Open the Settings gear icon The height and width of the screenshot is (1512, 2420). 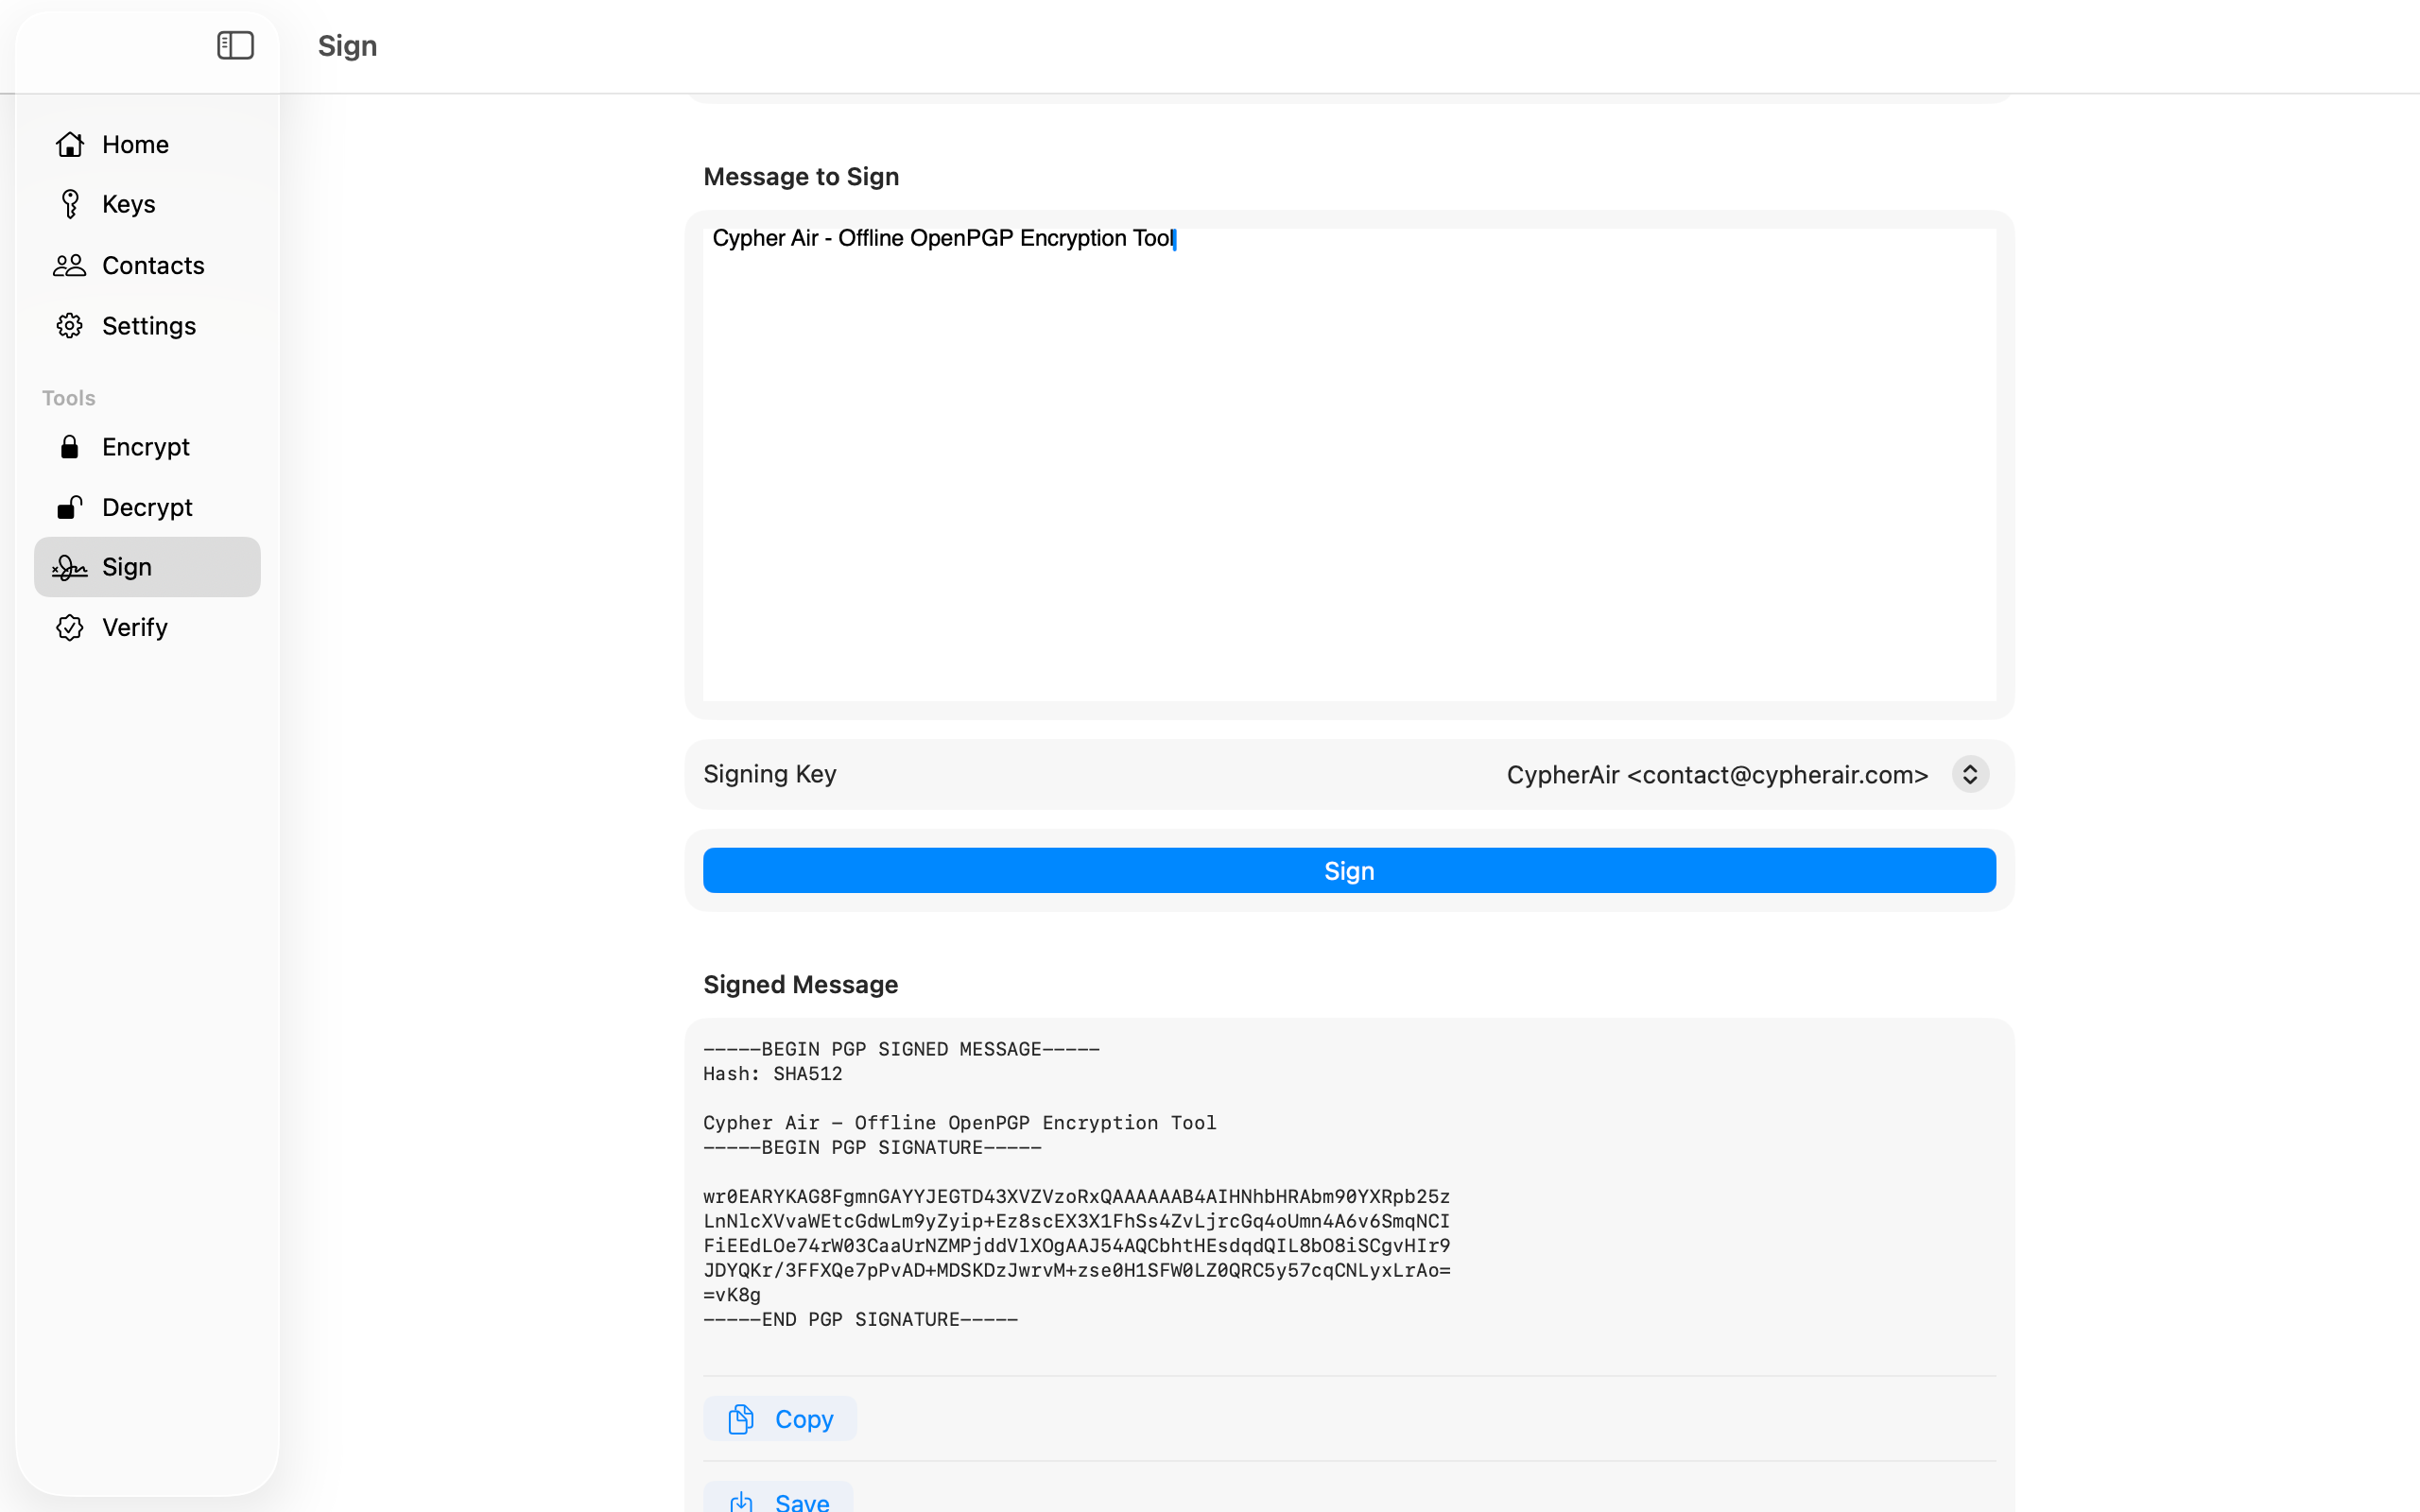tap(70, 326)
